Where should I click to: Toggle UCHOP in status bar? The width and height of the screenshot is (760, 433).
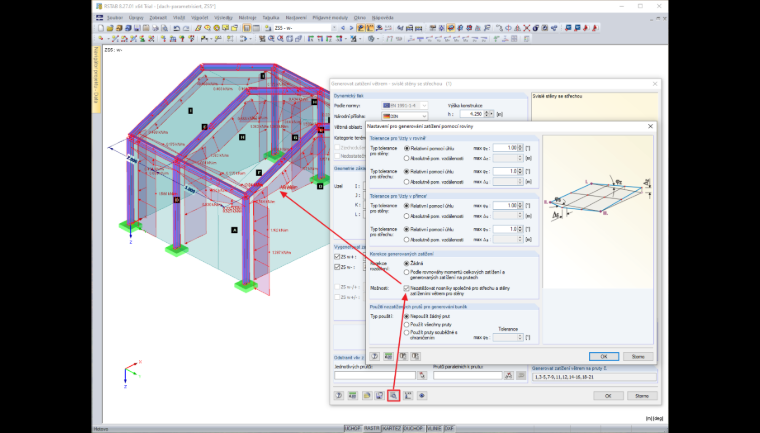(352, 429)
